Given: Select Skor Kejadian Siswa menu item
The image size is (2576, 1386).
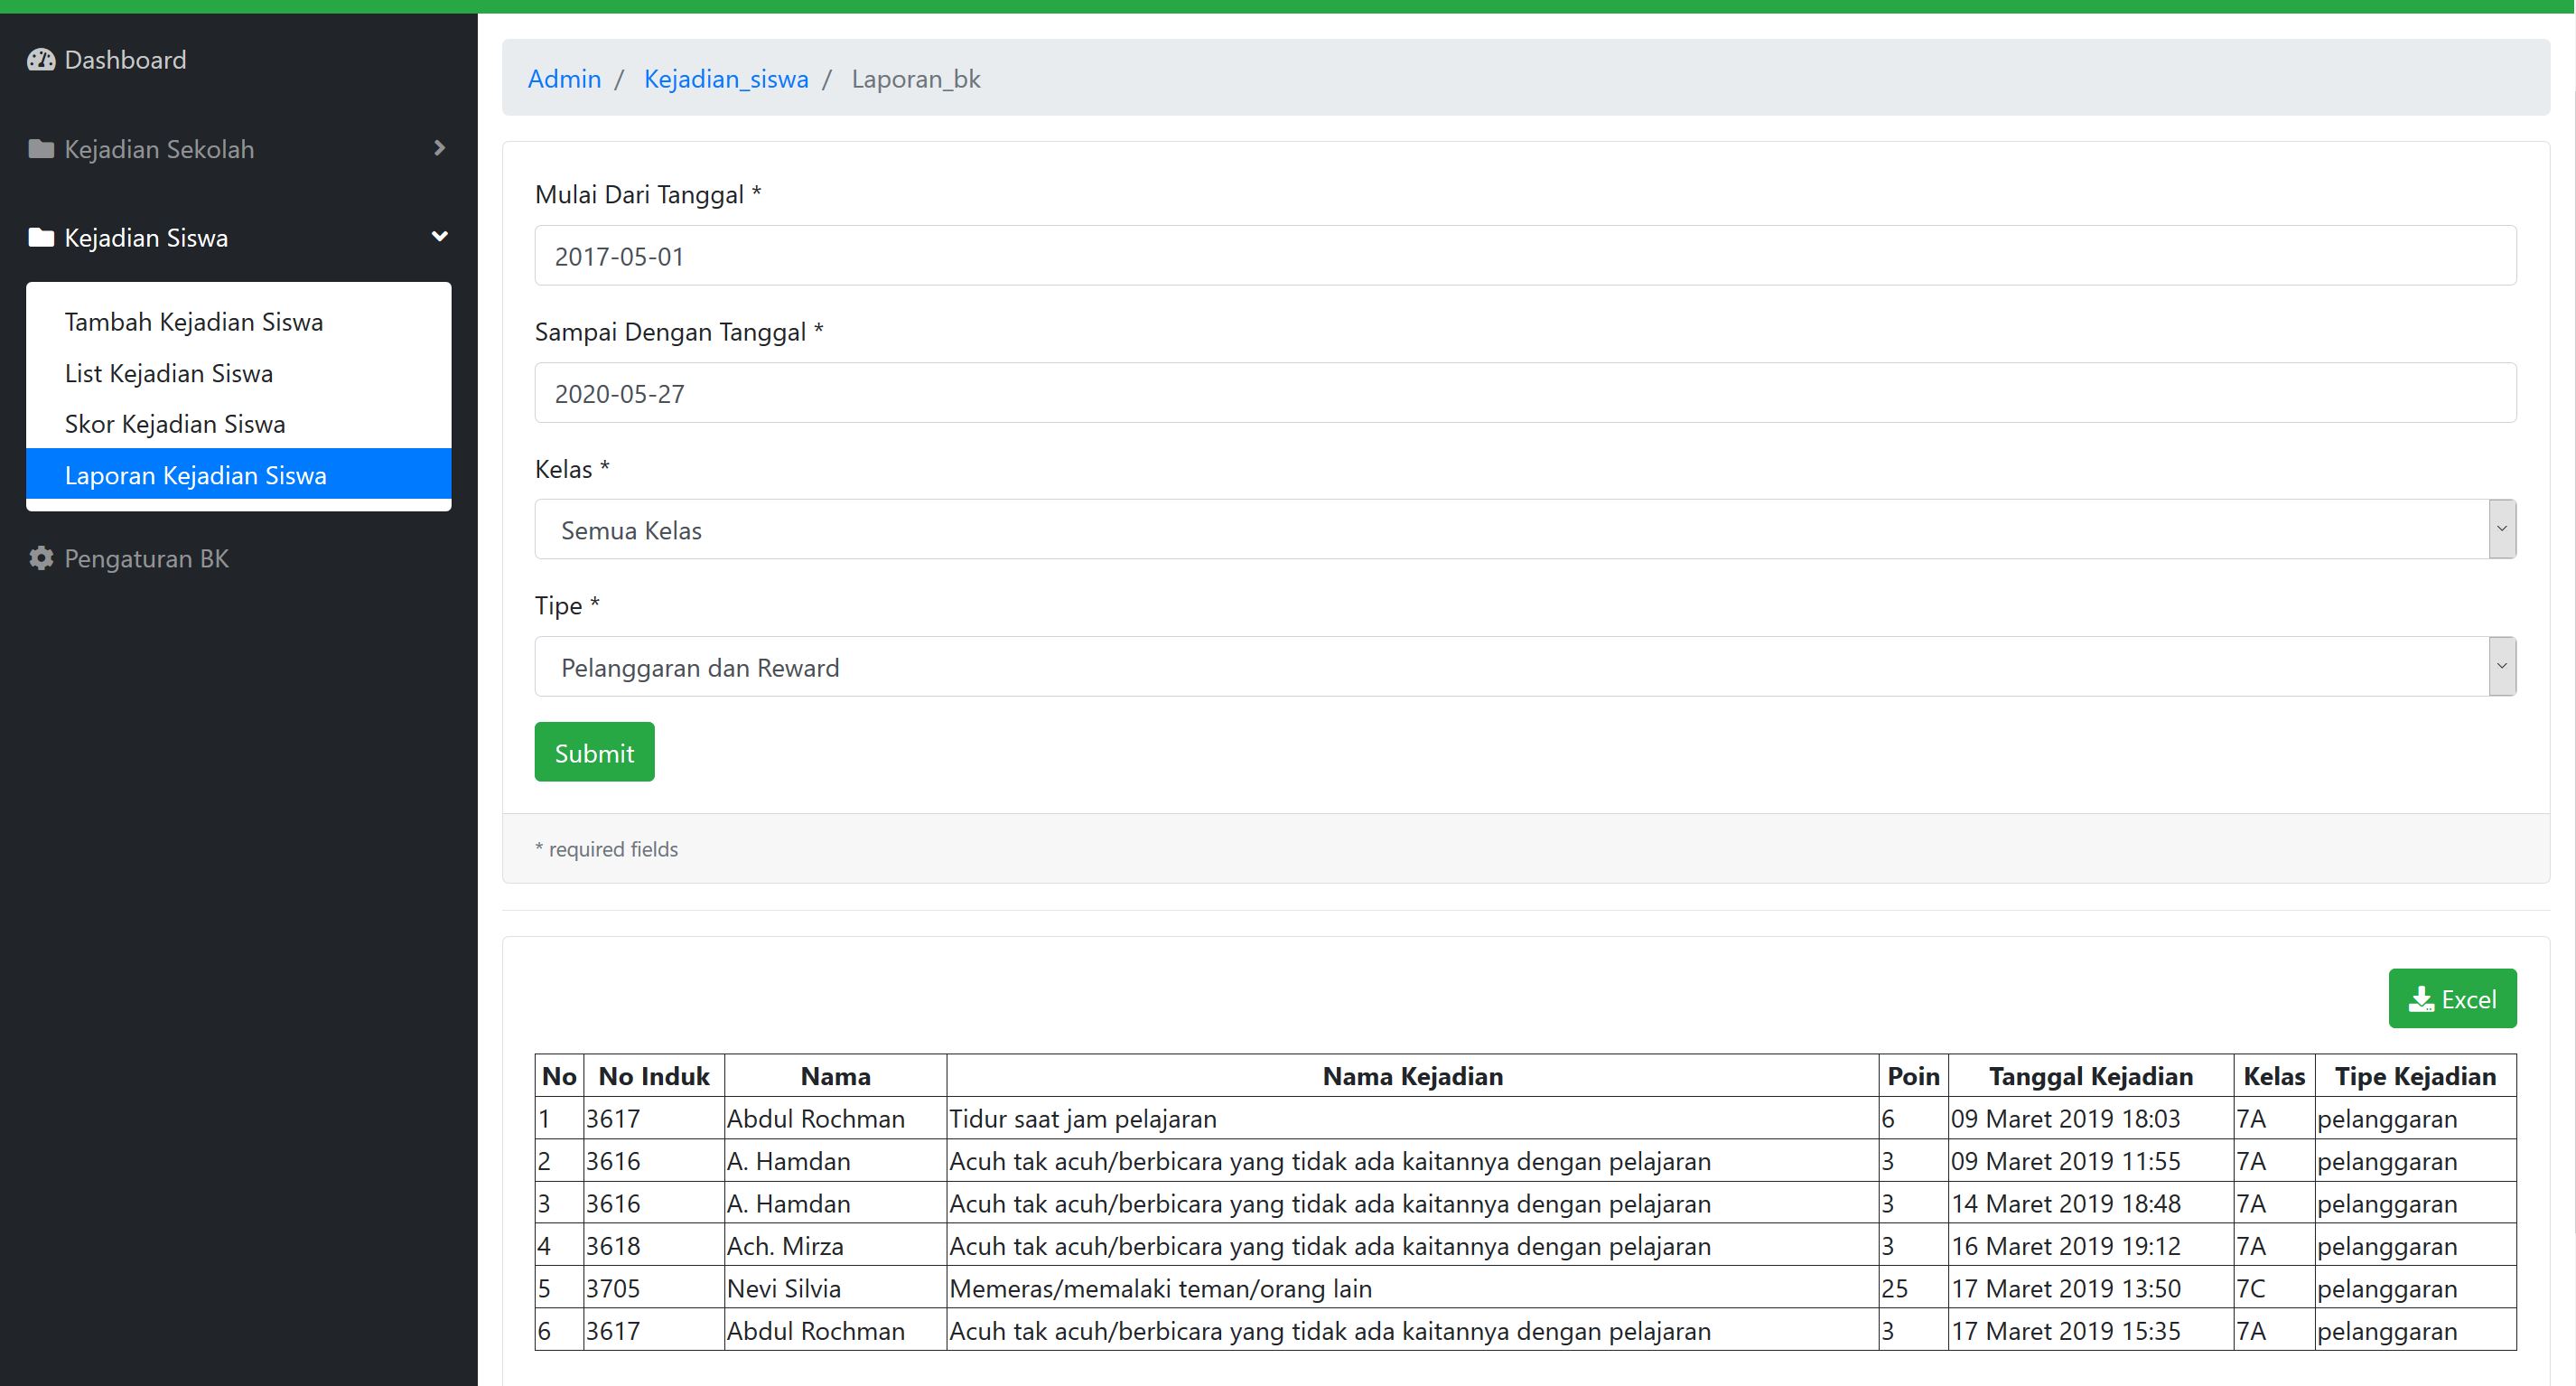Looking at the screenshot, I should coord(238,424).
